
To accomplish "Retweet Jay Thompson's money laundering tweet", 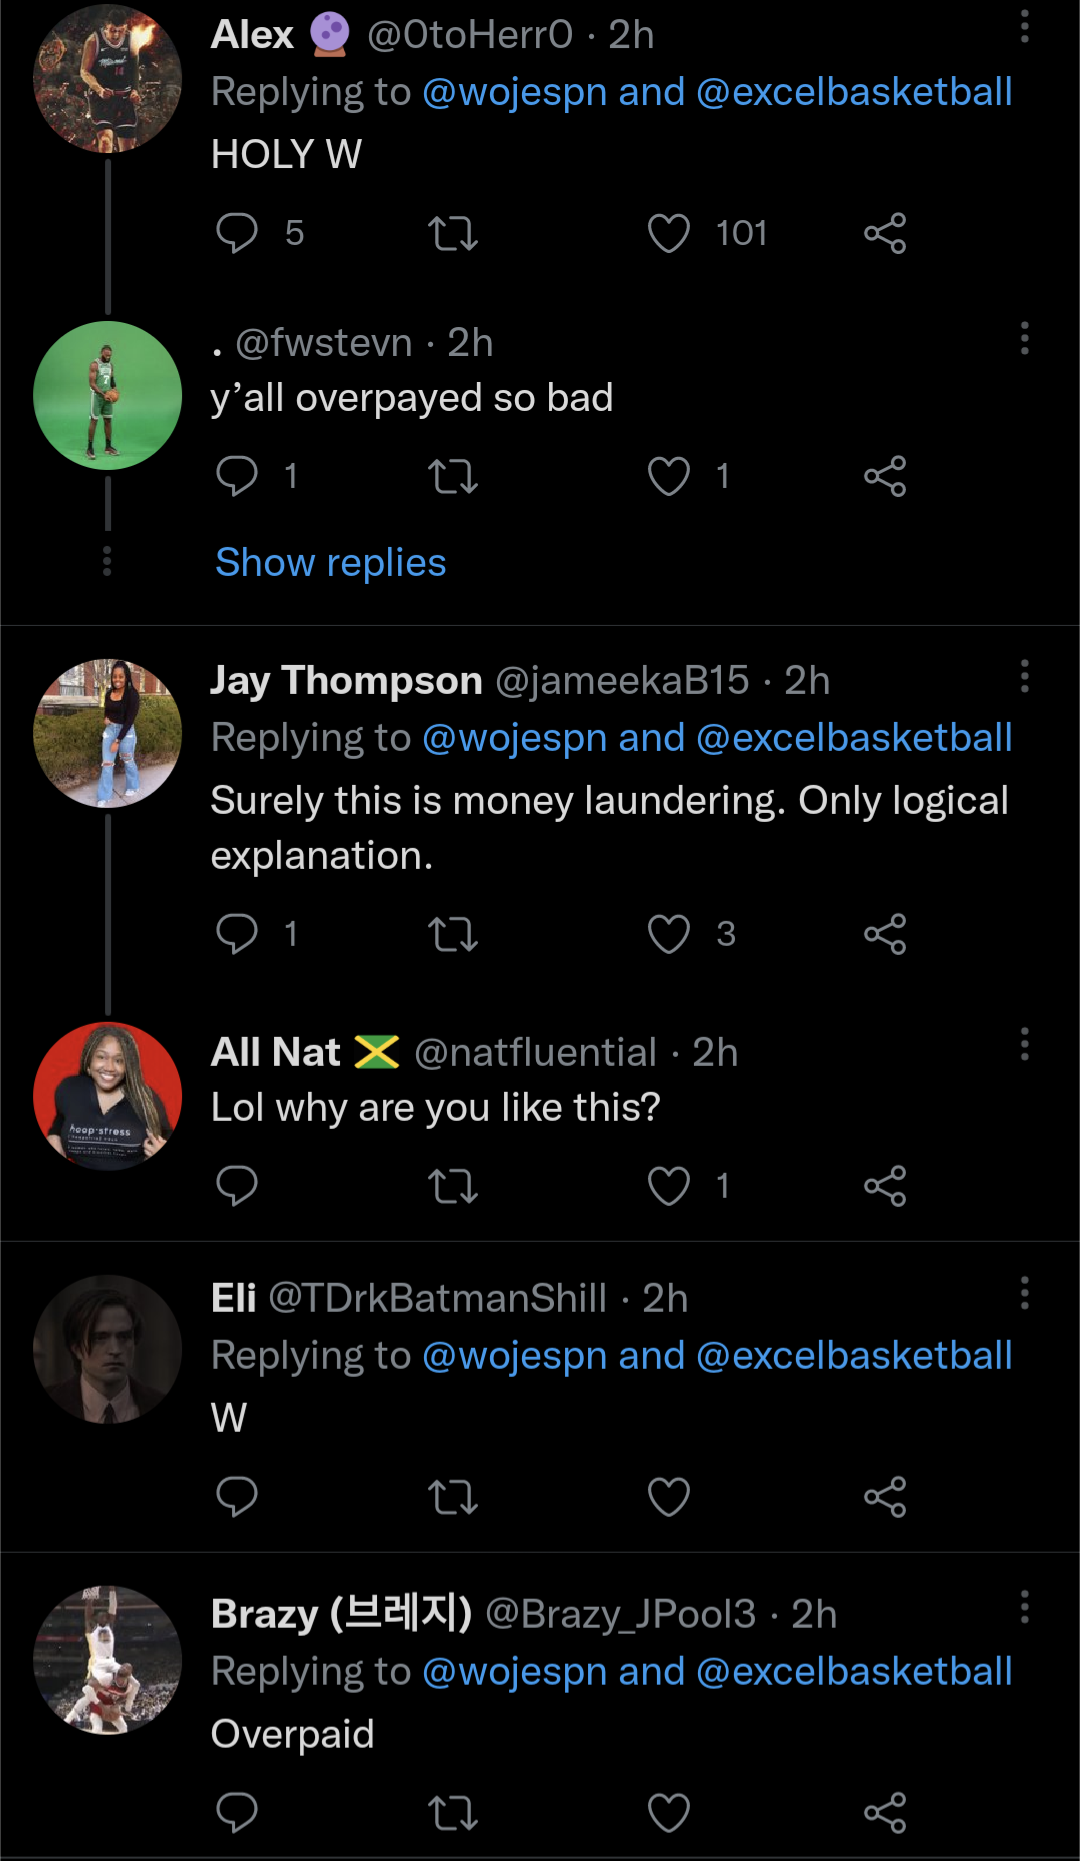I will pos(453,935).
